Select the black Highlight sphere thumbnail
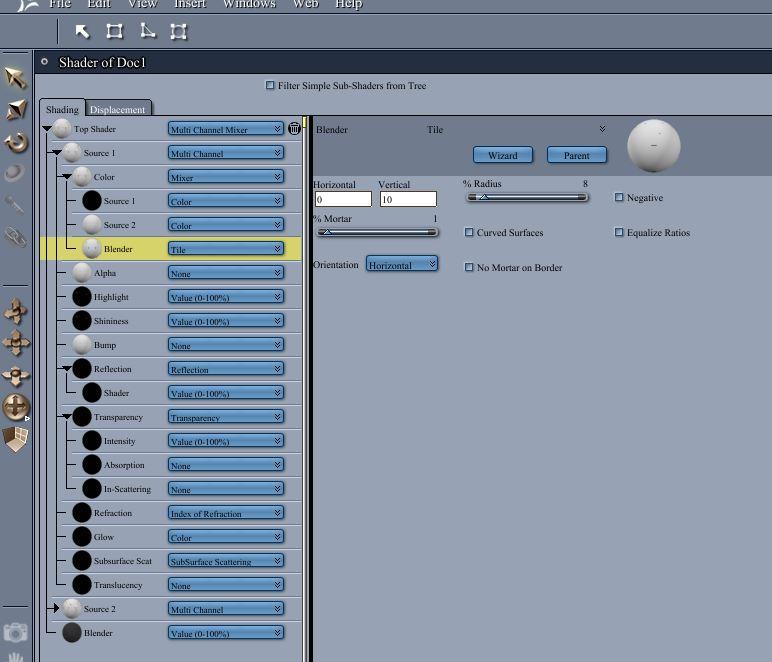Image resolution: width=772 pixels, height=662 pixels. click(x=82, y=297)
